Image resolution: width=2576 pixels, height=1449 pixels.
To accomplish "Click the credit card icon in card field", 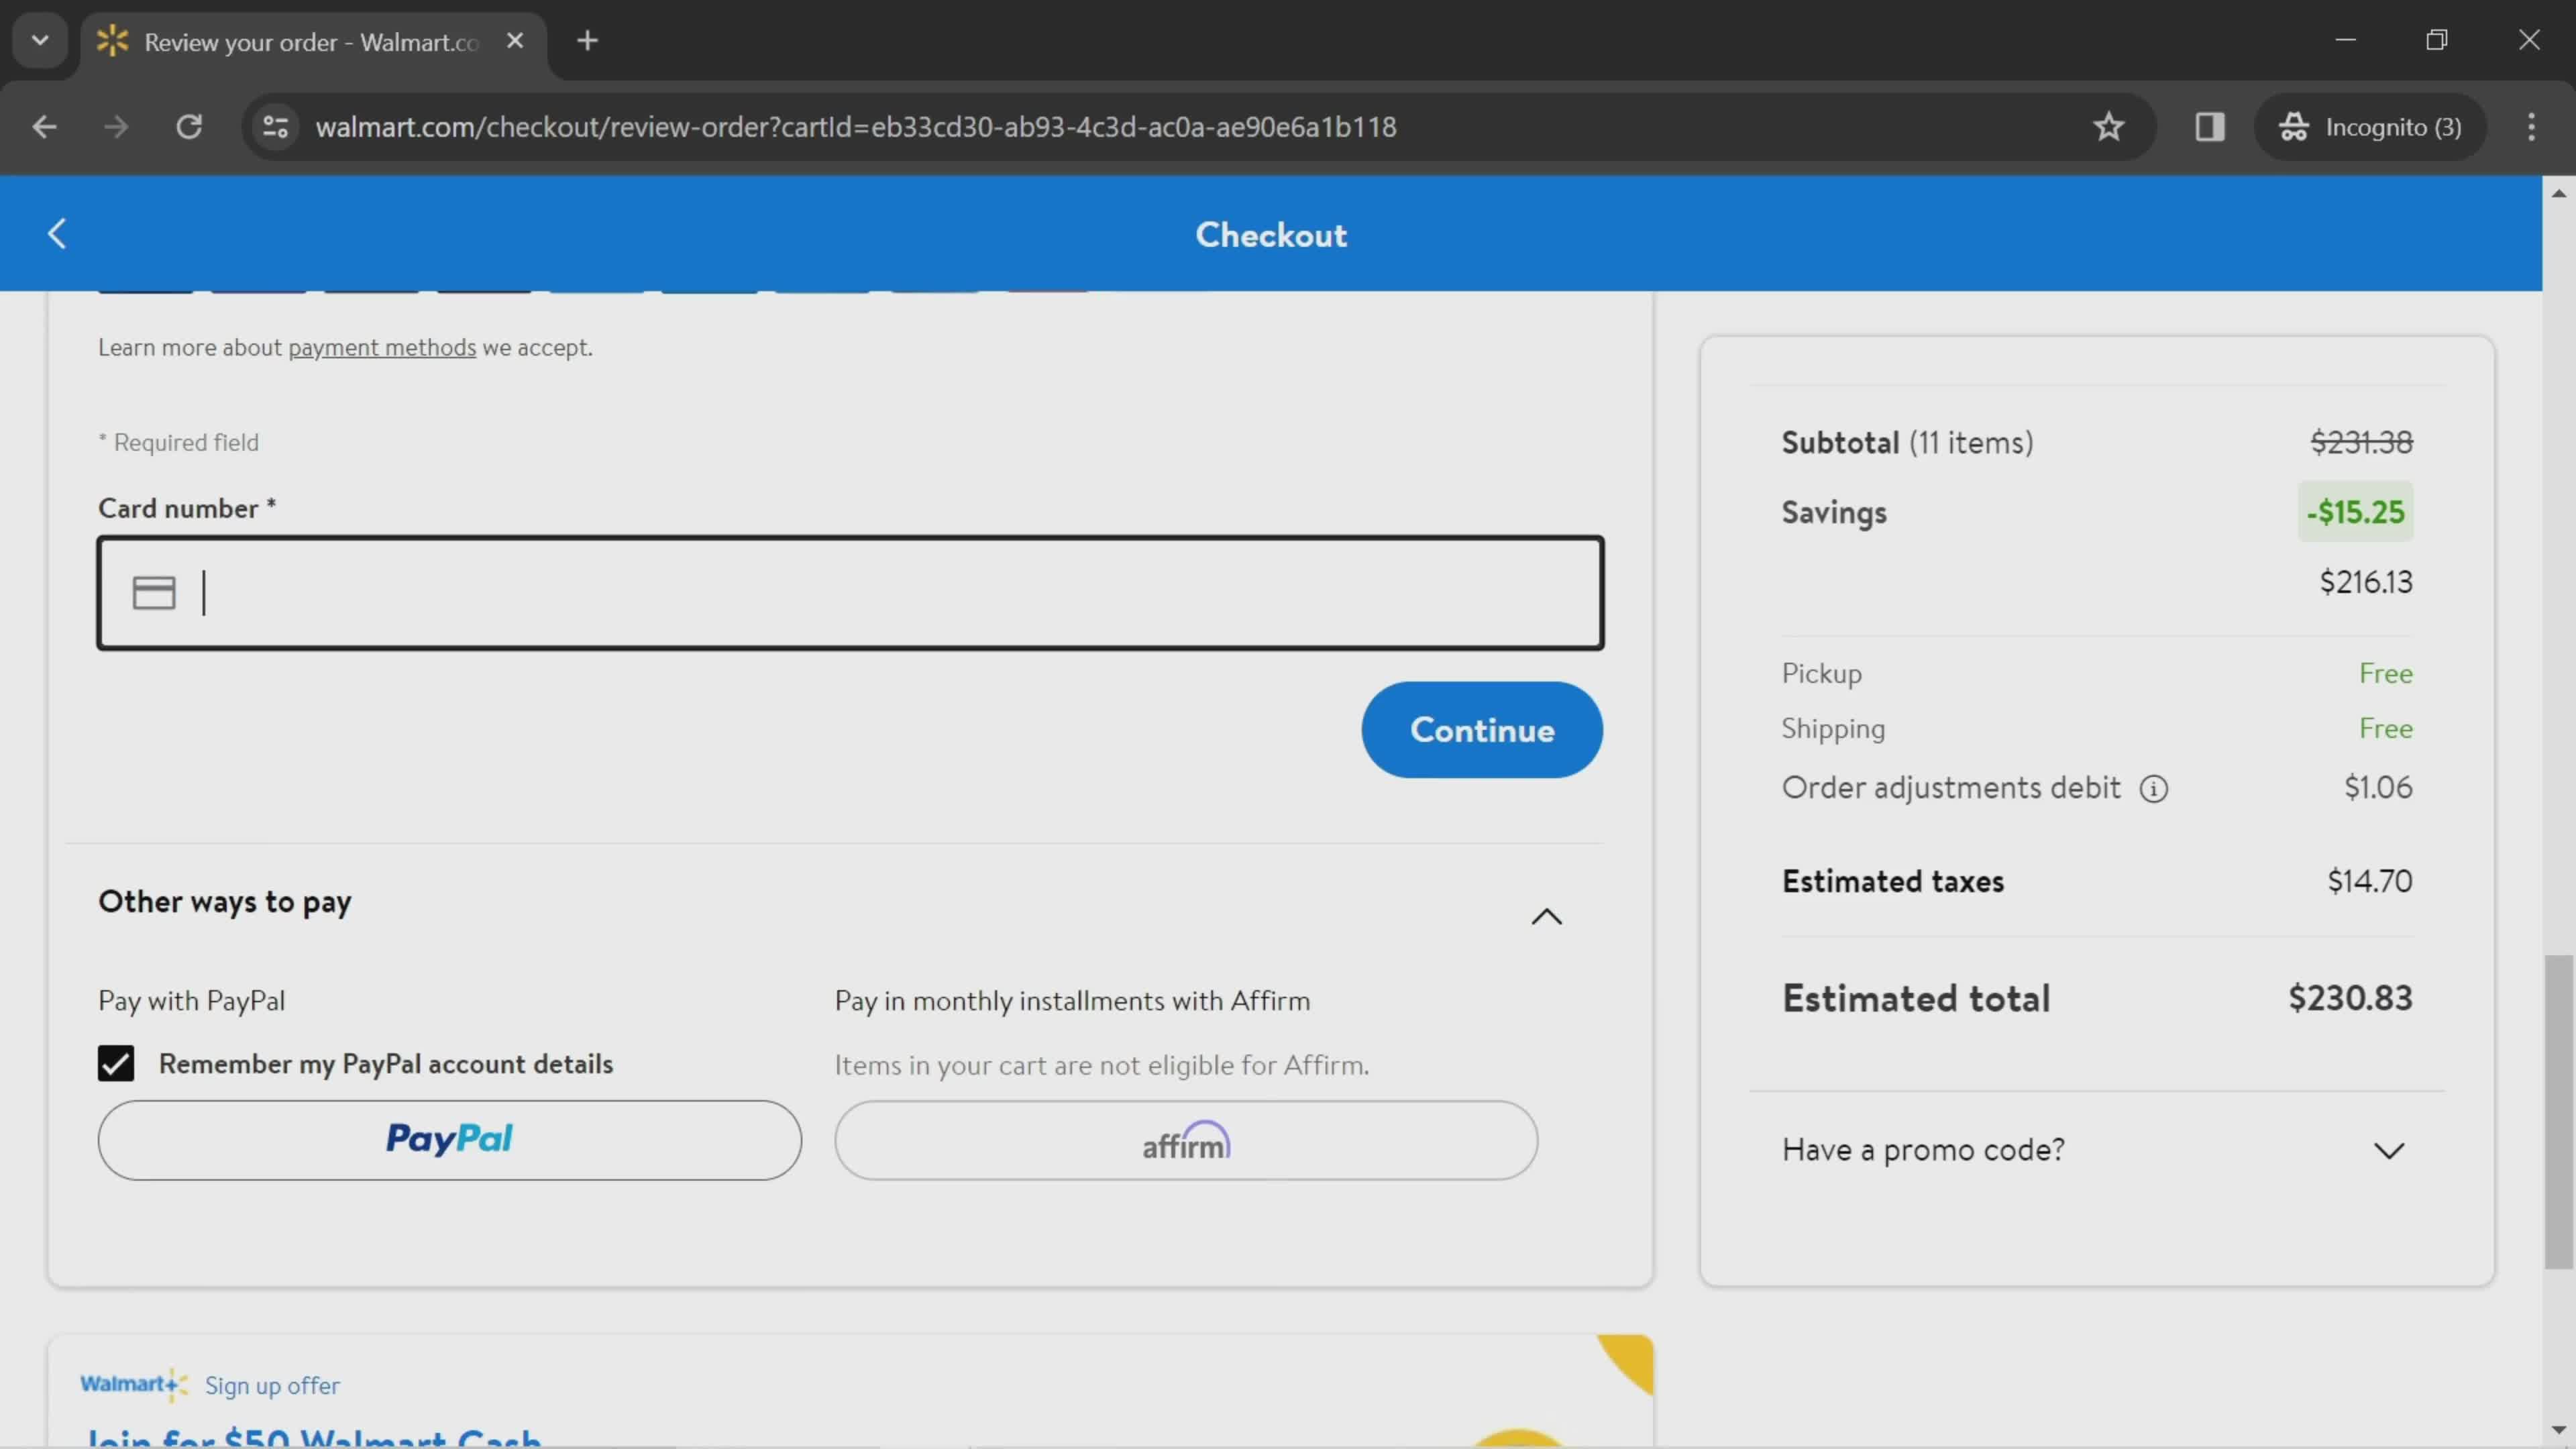I will [154, 593].
